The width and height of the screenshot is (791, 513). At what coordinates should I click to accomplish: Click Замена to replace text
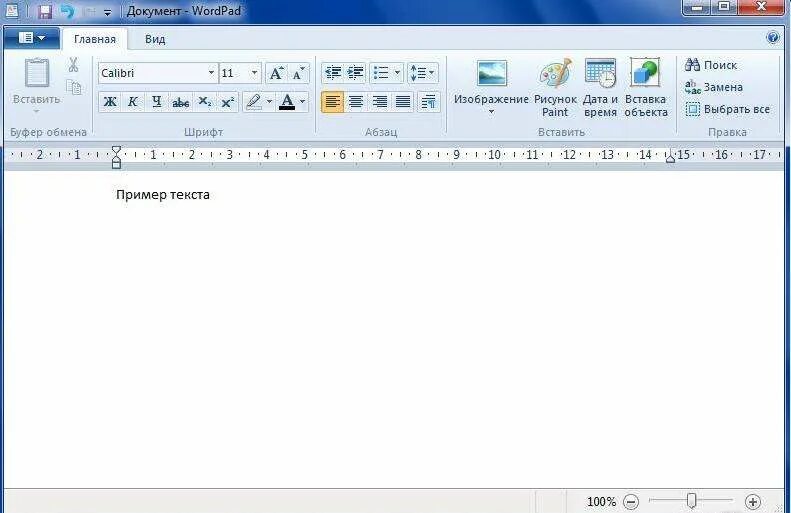714,87
